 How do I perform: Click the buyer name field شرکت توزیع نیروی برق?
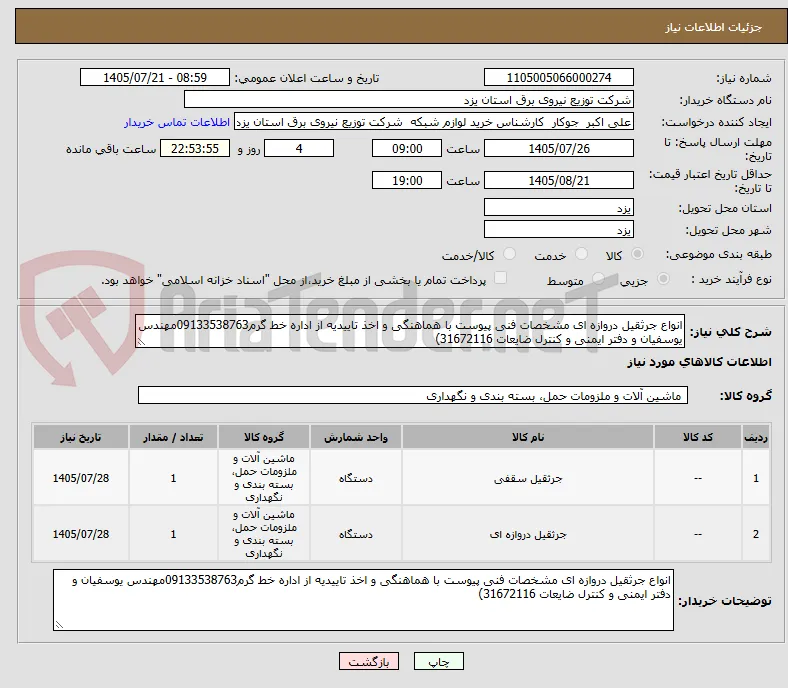click(409, 100)
